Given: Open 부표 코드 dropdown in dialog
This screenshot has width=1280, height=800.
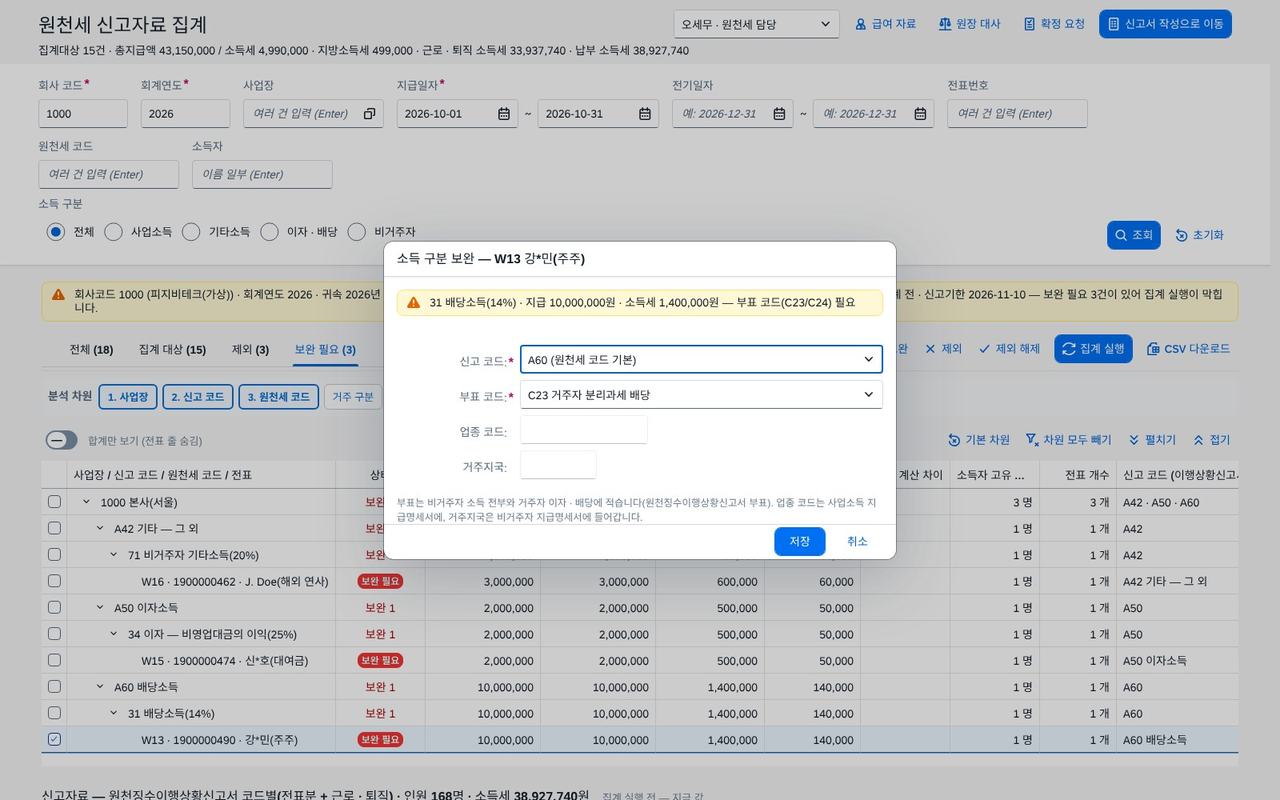Looking at the screenshot, I should click(x=701, y=395).
